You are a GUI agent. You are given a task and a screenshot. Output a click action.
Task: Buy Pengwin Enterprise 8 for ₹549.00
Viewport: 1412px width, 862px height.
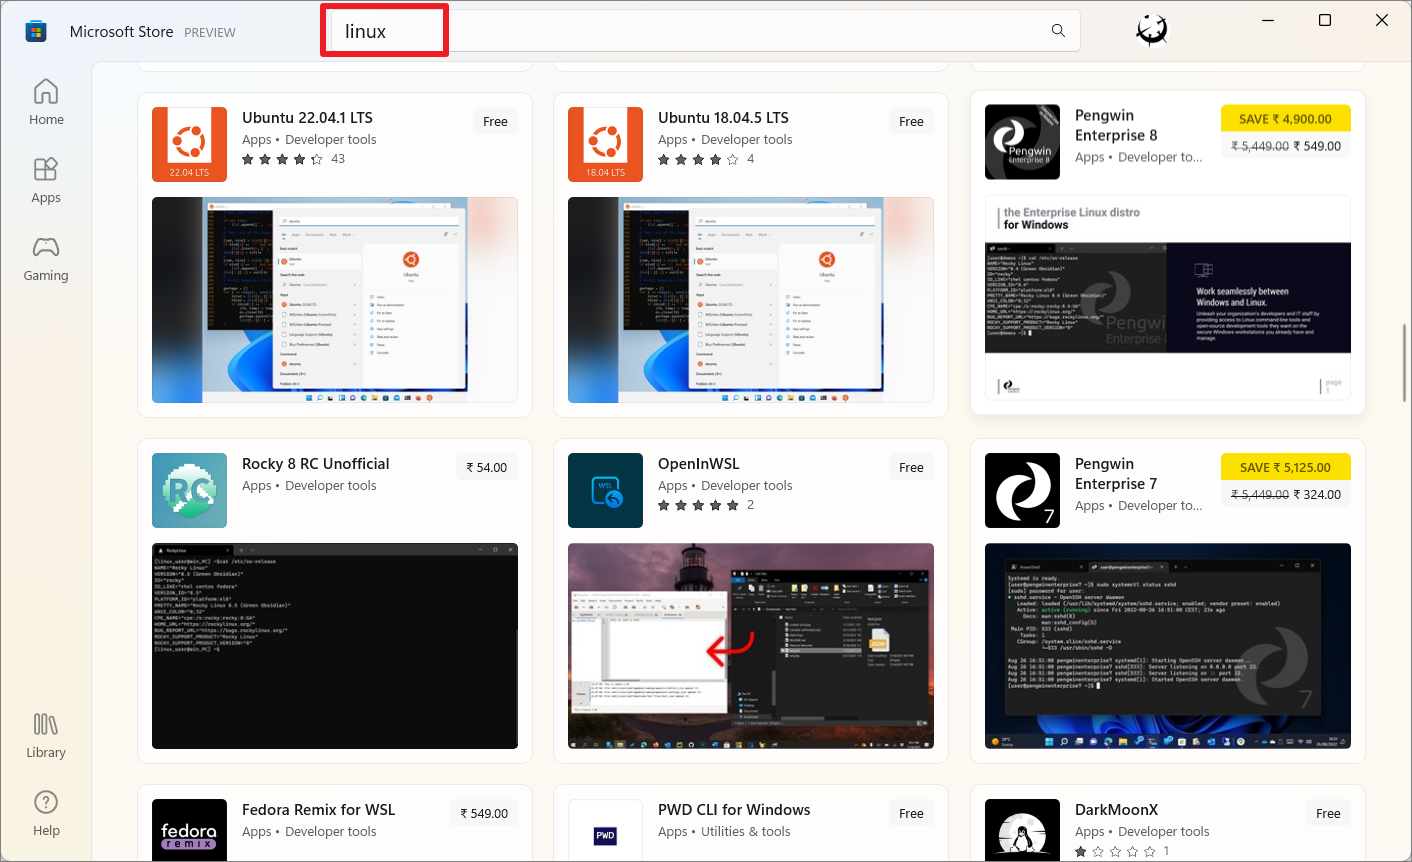click(1286, 132)
